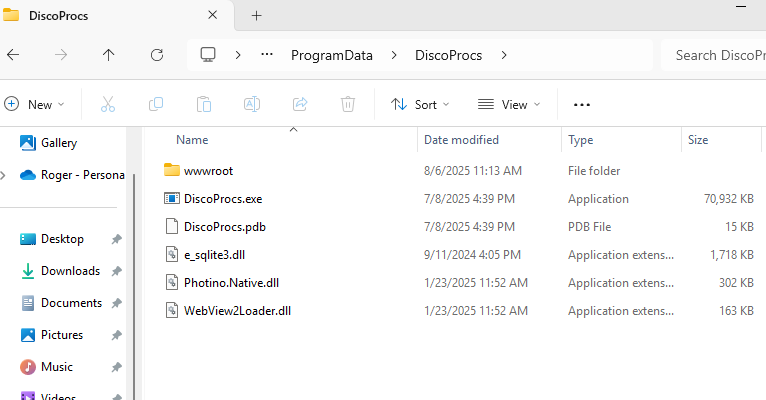
Task: Click ProgramData in the address breadcrumb
Action: pyautogui.click(x=331, y=55)
